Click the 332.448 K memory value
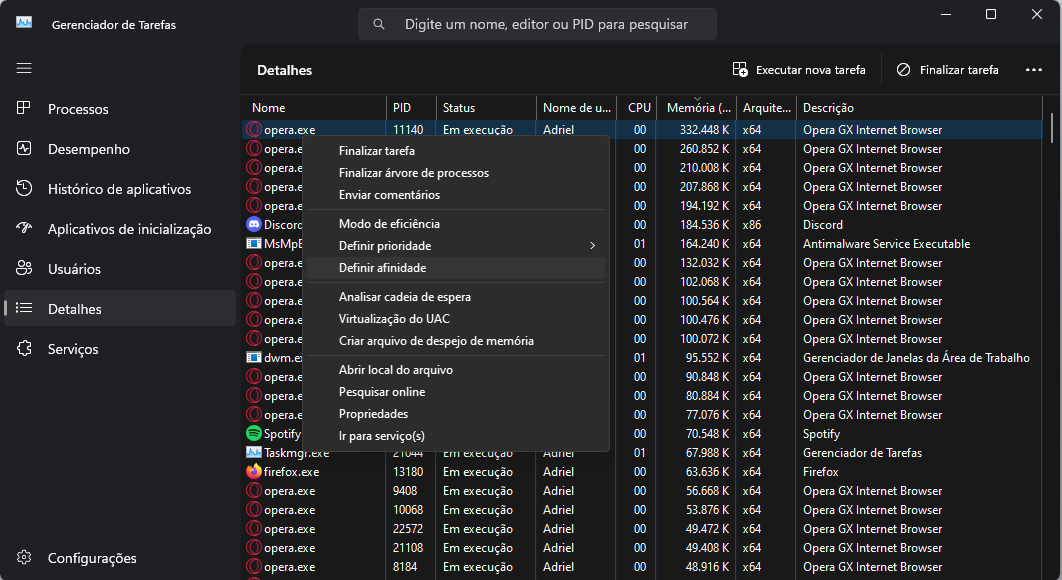 [704, 129]
